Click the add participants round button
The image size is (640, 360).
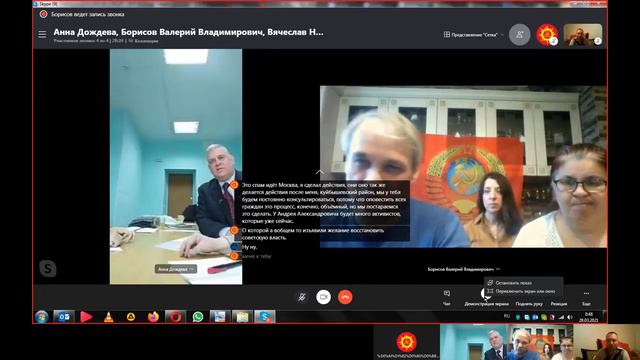click(520, 35)
